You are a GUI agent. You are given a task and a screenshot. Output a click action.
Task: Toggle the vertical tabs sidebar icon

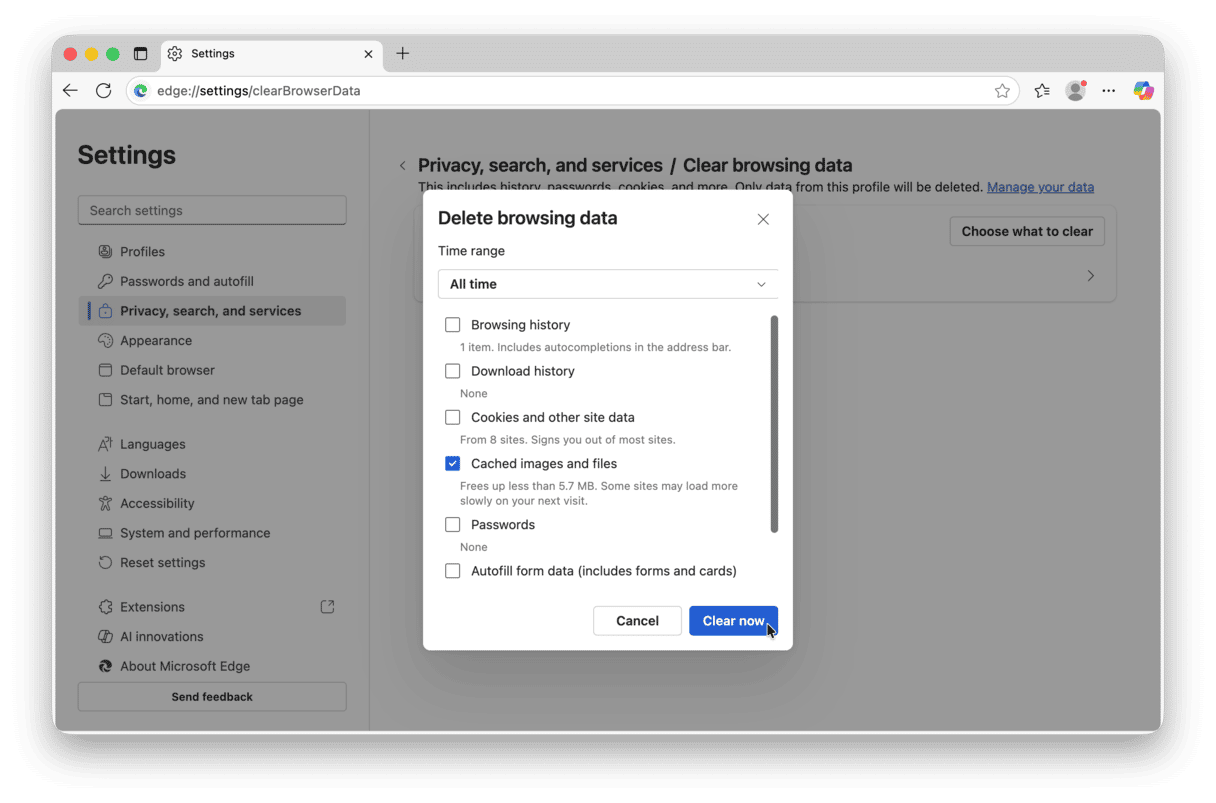coord(141,54)
